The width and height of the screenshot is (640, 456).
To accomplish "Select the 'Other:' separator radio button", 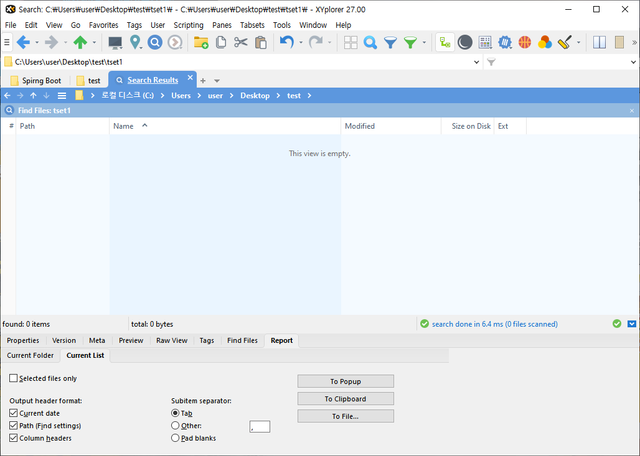I will pyautogui.click(x=175, y=425).
